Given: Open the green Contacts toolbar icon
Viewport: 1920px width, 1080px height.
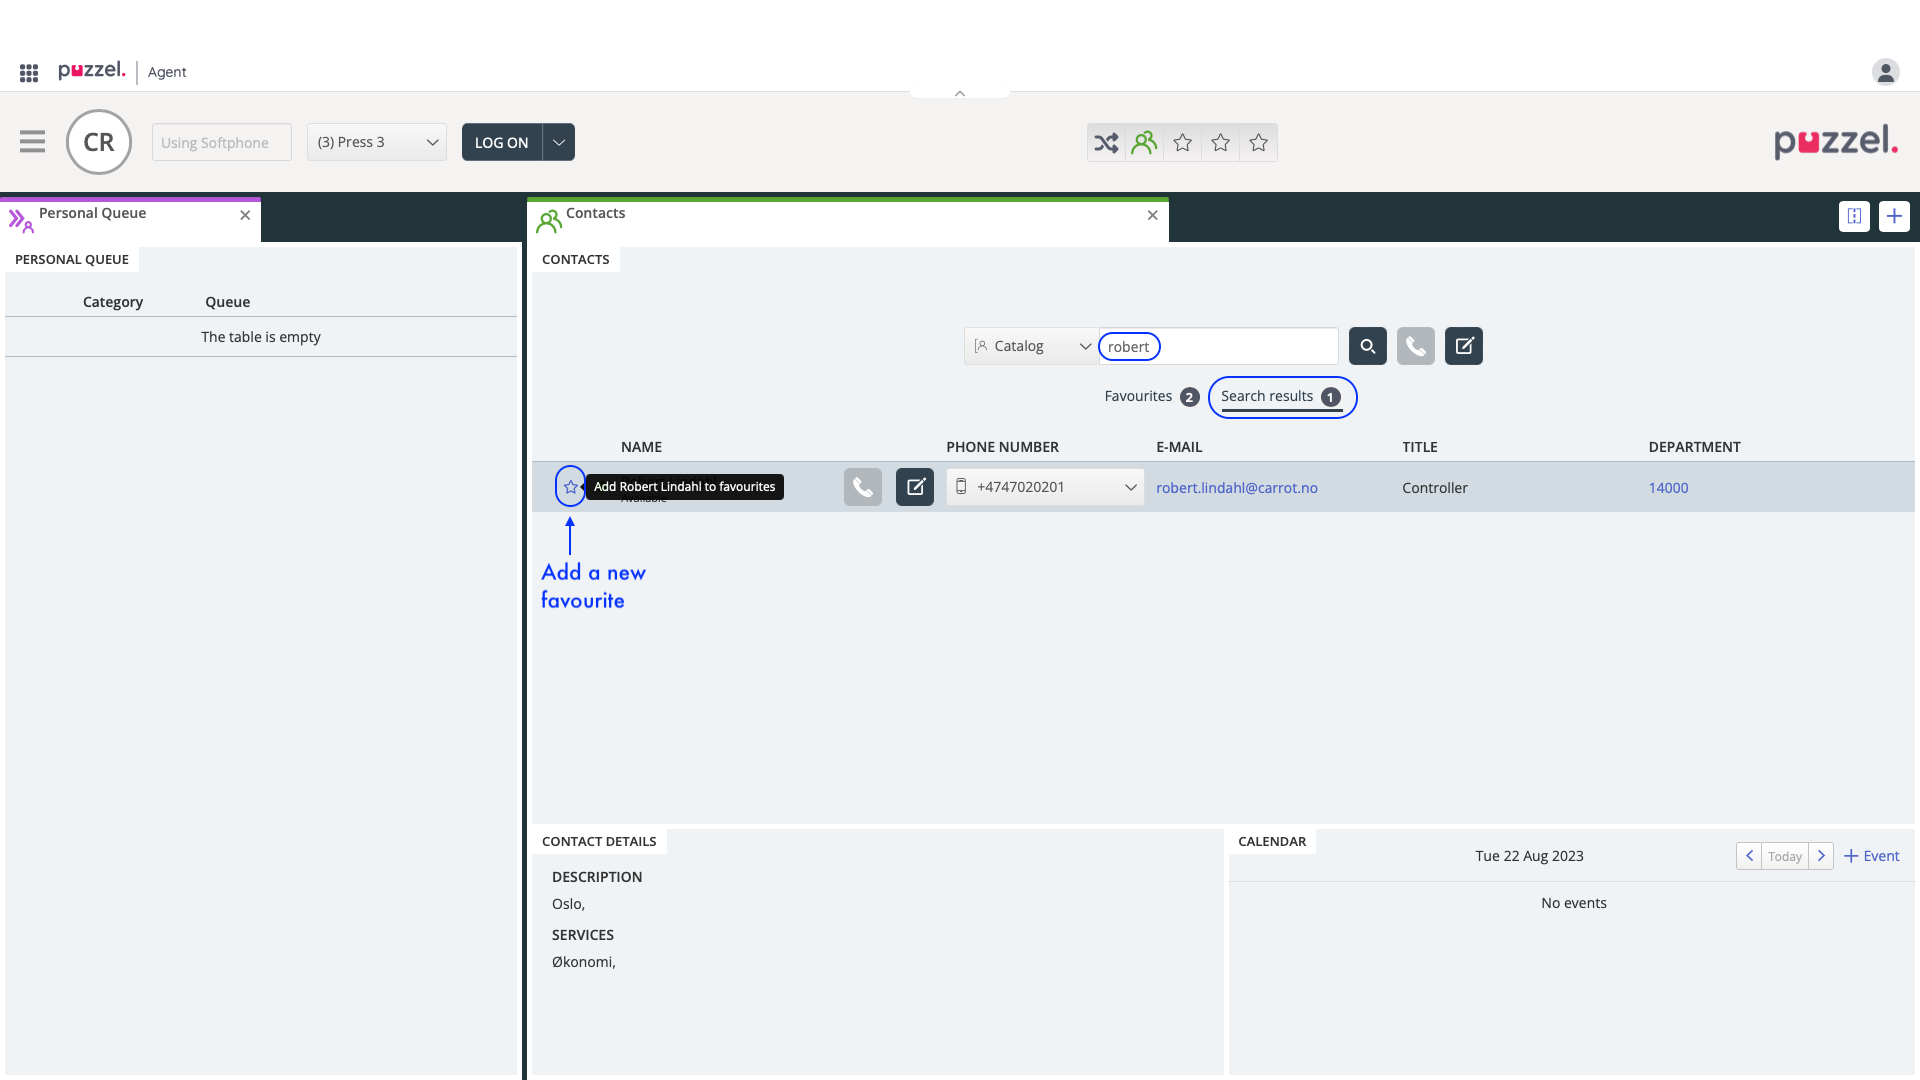Looking at the screenshot, I should [1144, 143].
